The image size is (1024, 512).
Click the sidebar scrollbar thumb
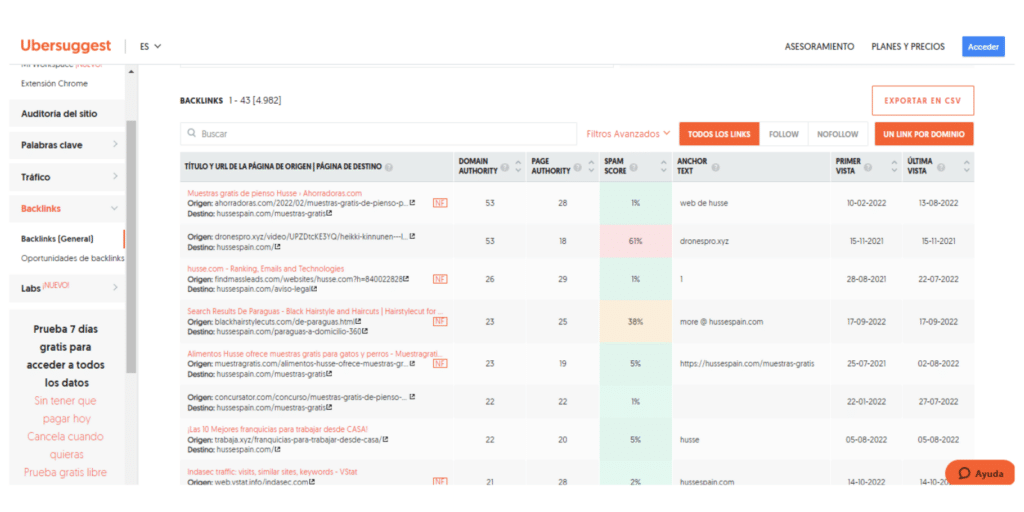[131, 246]
